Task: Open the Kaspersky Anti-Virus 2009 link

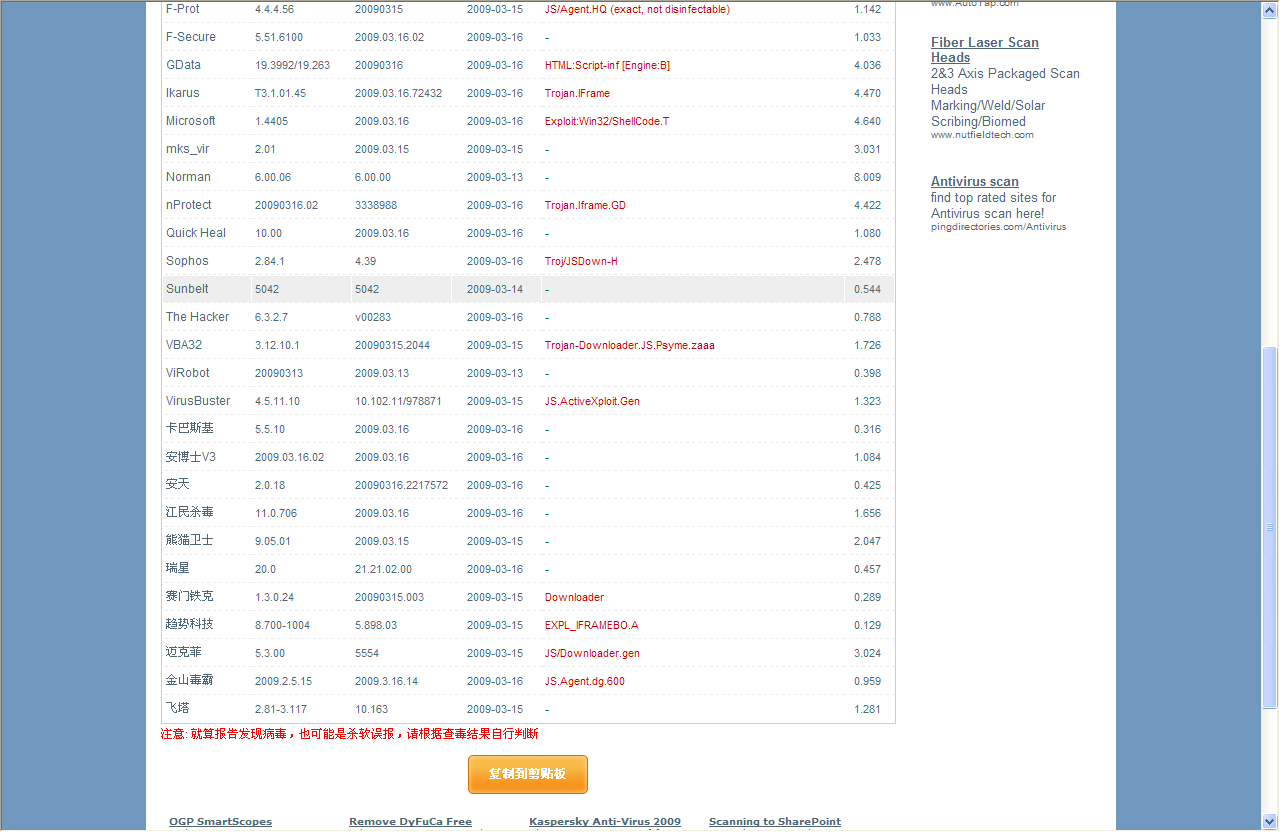Action: [x=605, y=822]
